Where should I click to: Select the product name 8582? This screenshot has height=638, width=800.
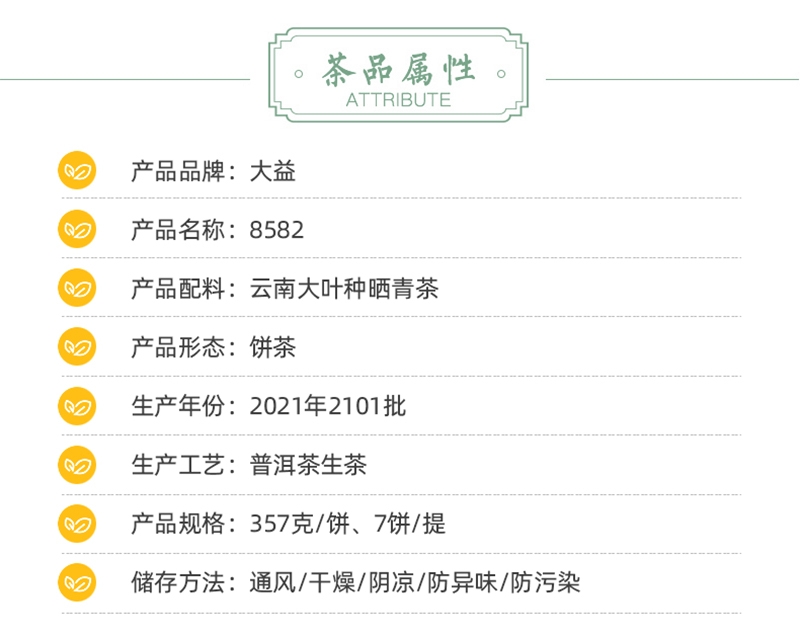277,230
